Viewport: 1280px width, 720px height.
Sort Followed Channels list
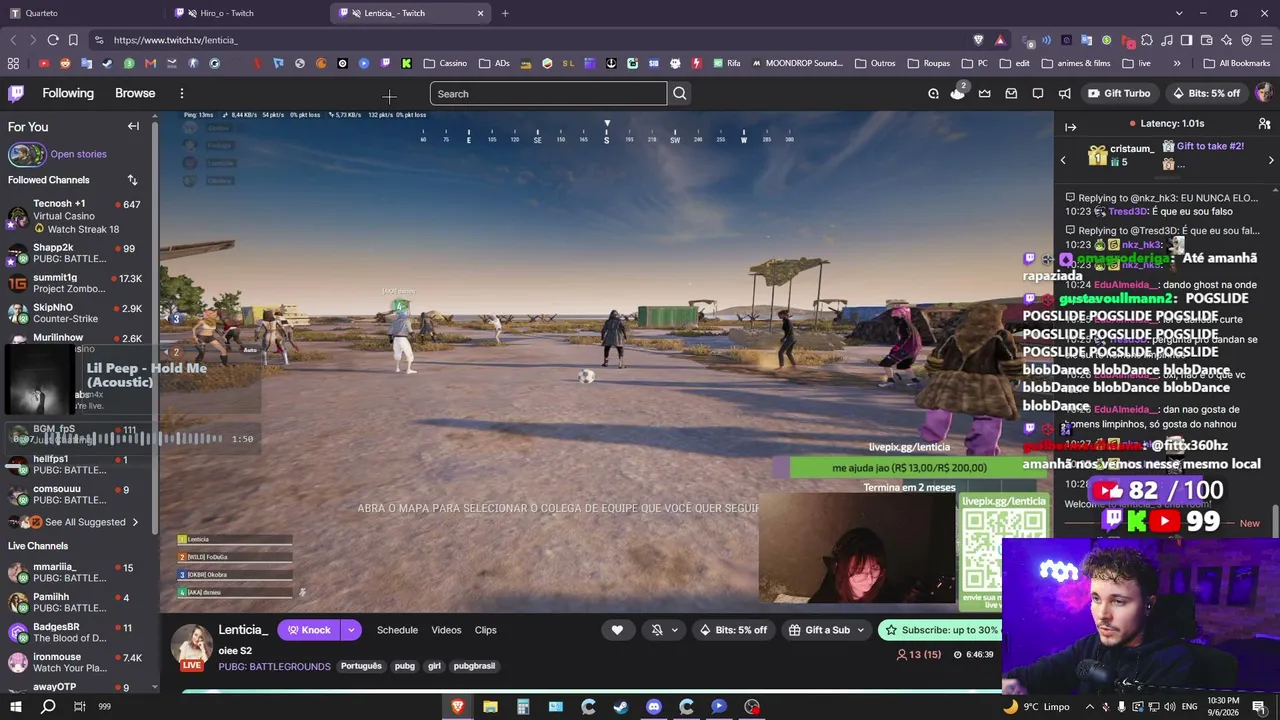(x=132, y=180)
